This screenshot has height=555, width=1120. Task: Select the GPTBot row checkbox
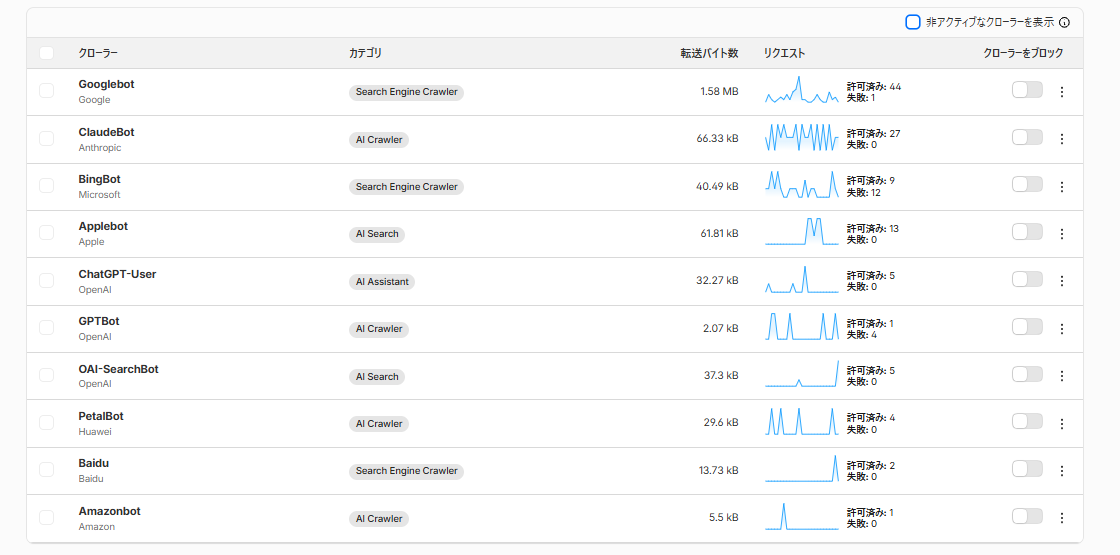46,328
